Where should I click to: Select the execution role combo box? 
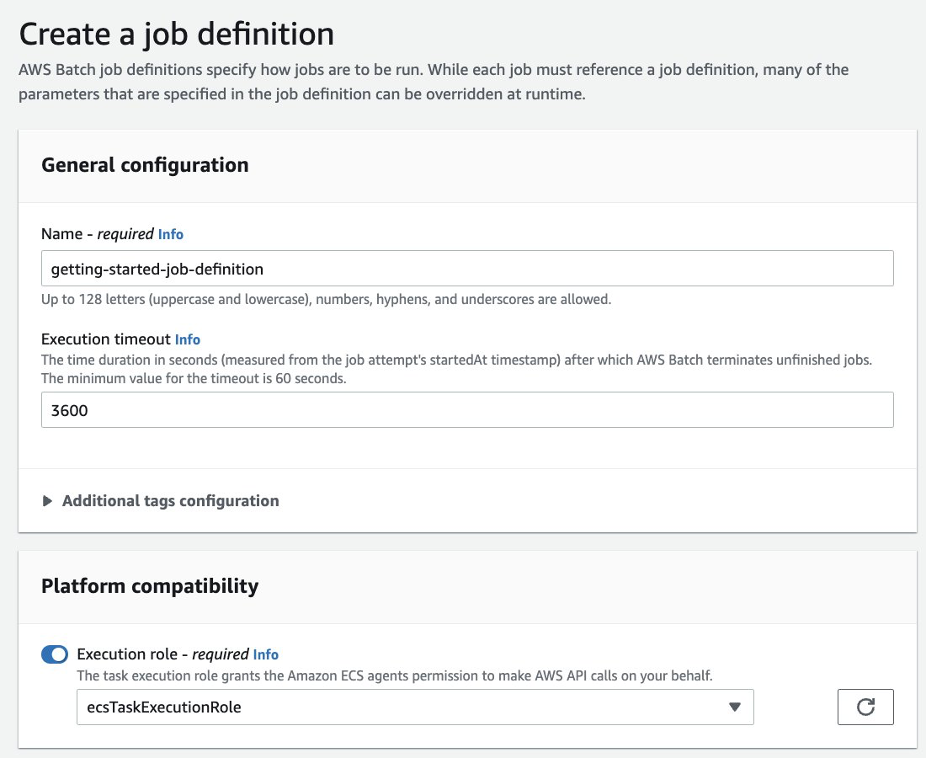click(x=400, y=707)
